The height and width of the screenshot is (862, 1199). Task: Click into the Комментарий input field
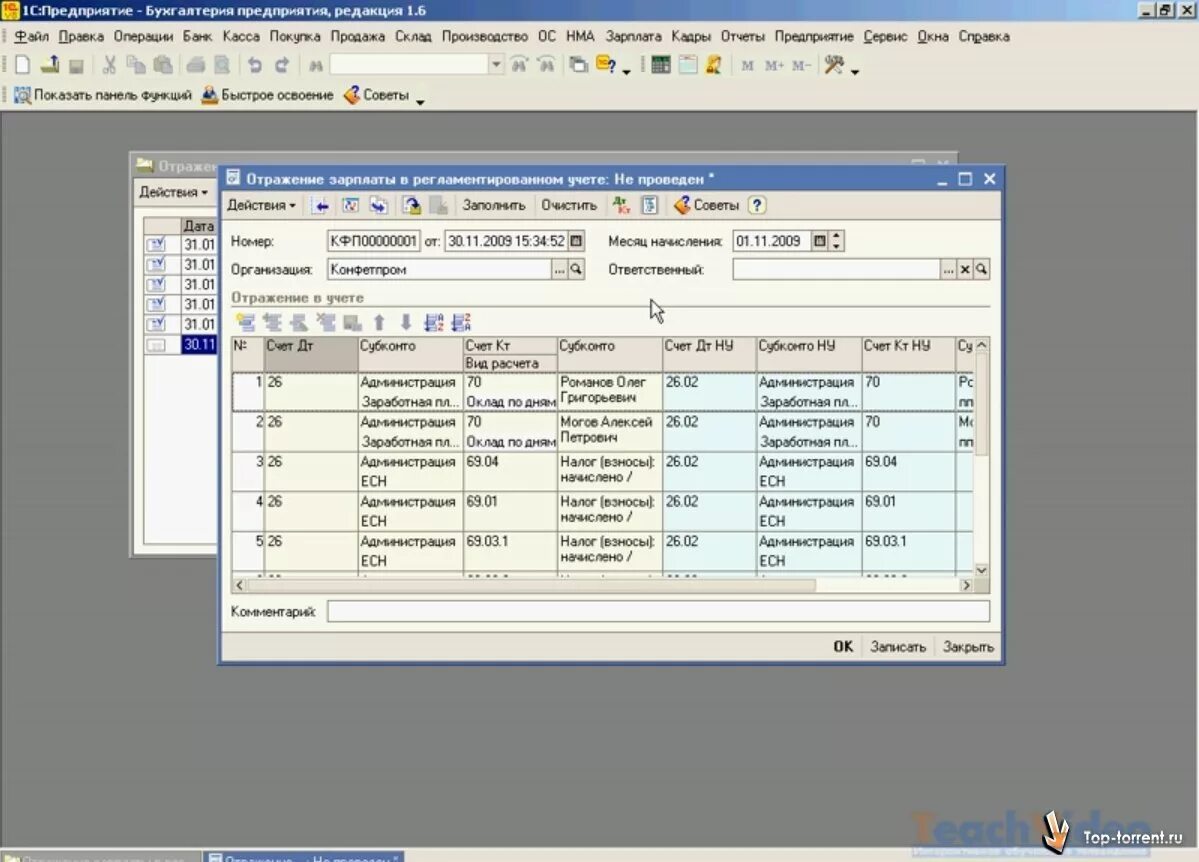pyautogui.click(x=658, y=611)
